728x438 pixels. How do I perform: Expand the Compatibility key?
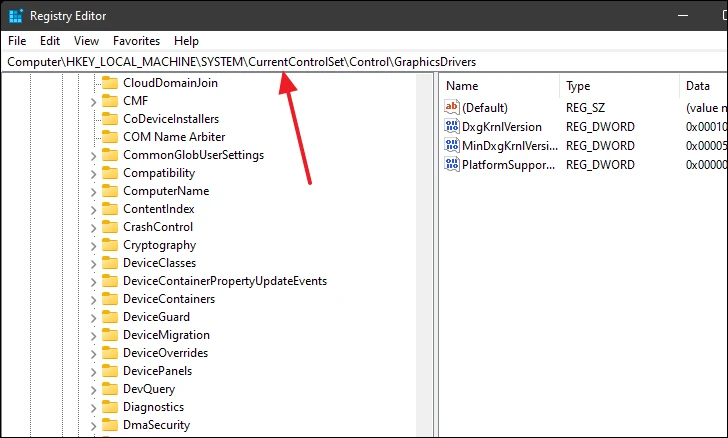(93, 174)
